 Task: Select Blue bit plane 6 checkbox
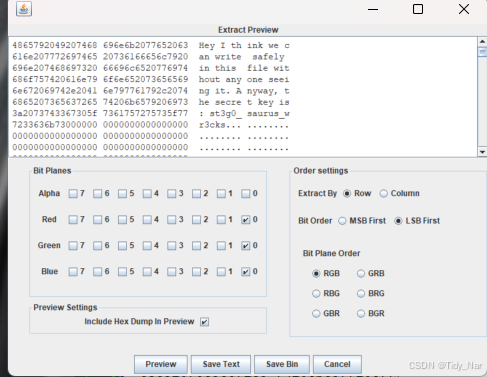[97, 272]
